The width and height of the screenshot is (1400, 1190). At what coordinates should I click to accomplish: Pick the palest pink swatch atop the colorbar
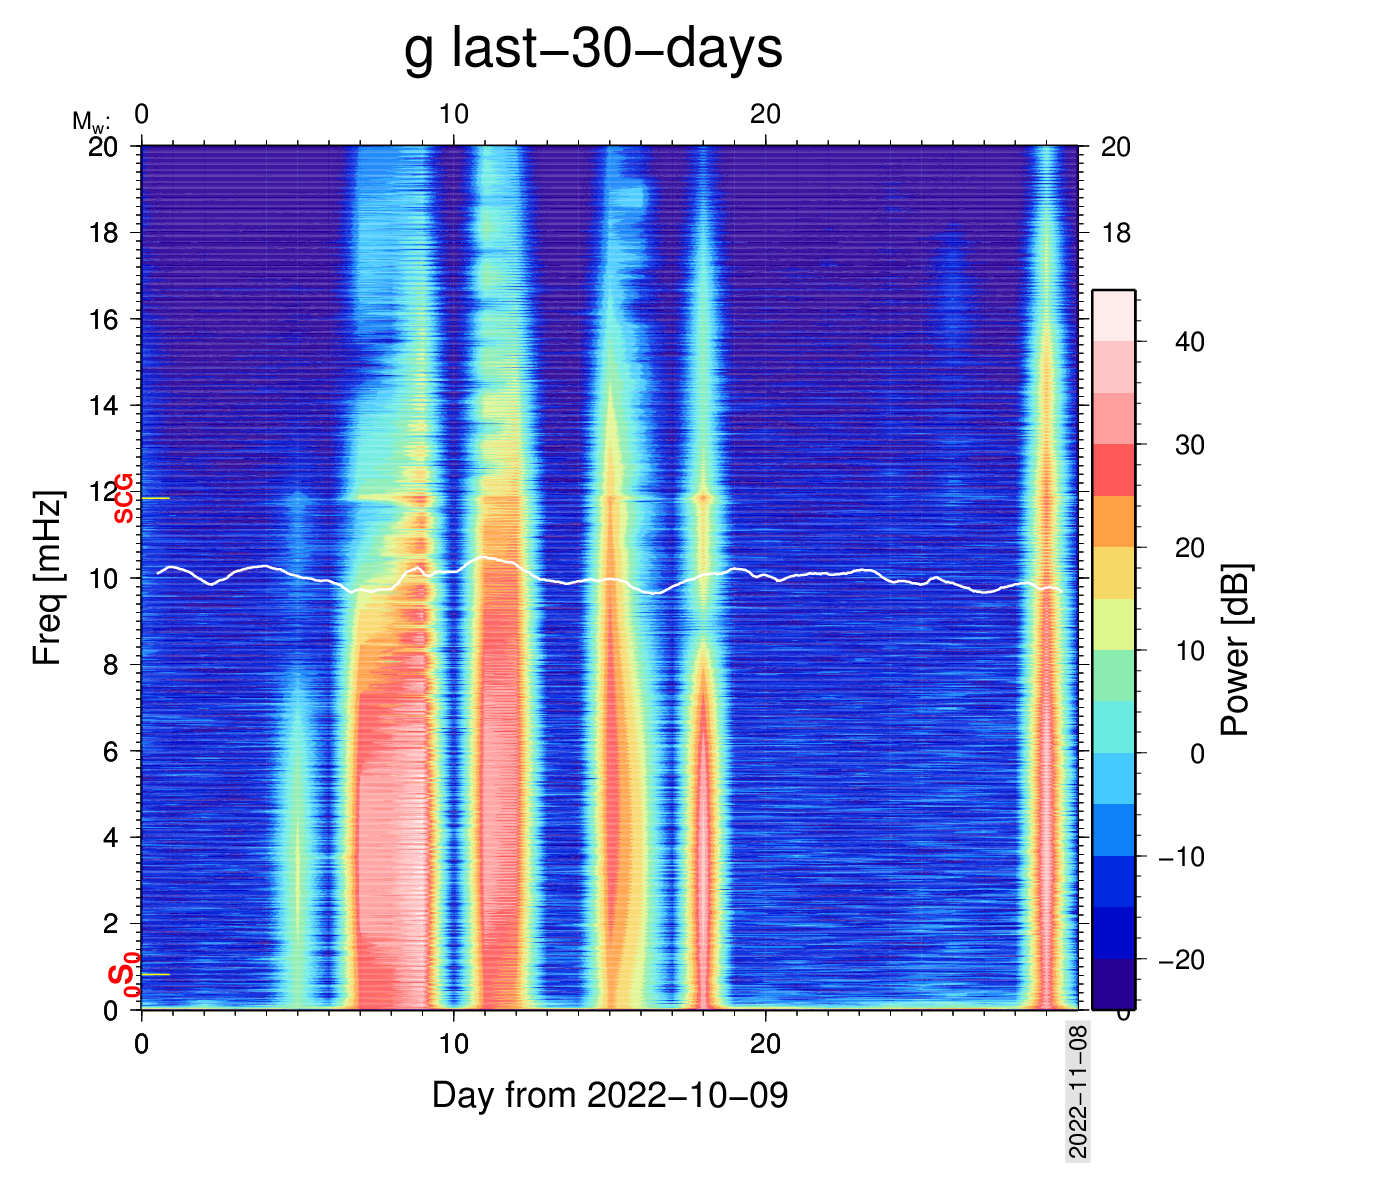(1113, 316)
